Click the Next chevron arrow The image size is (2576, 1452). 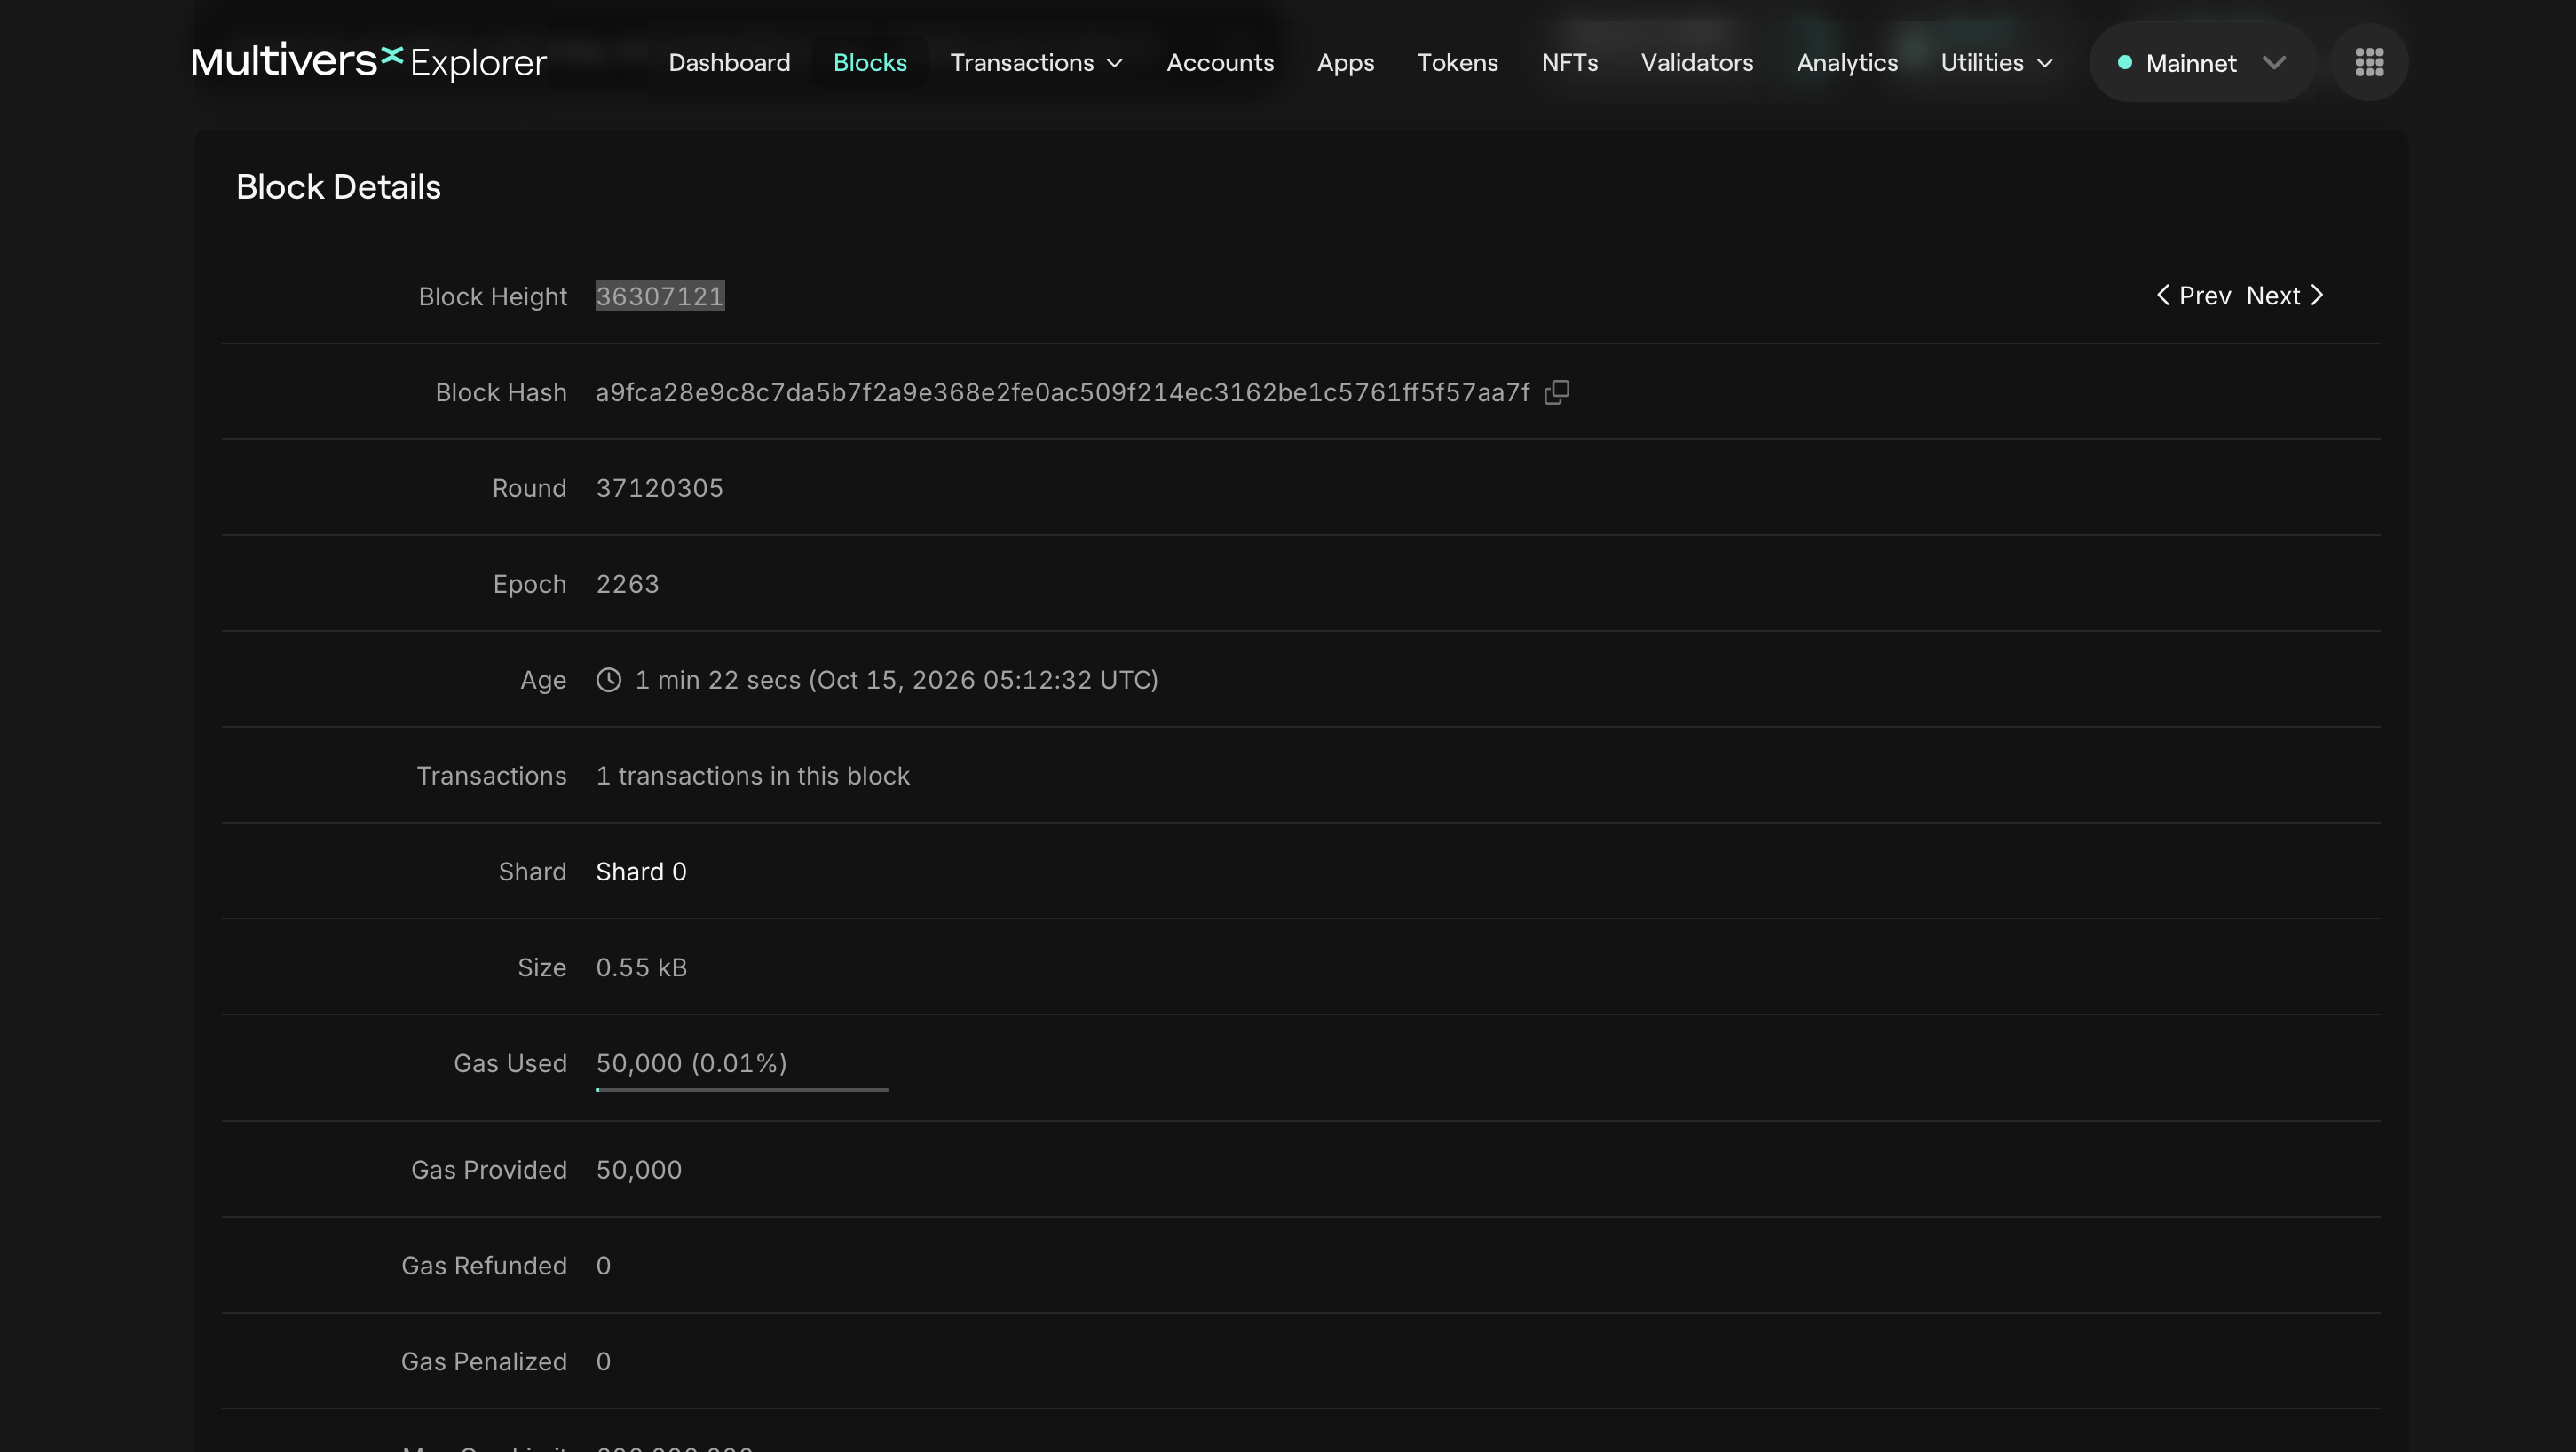pos(2316,295)
